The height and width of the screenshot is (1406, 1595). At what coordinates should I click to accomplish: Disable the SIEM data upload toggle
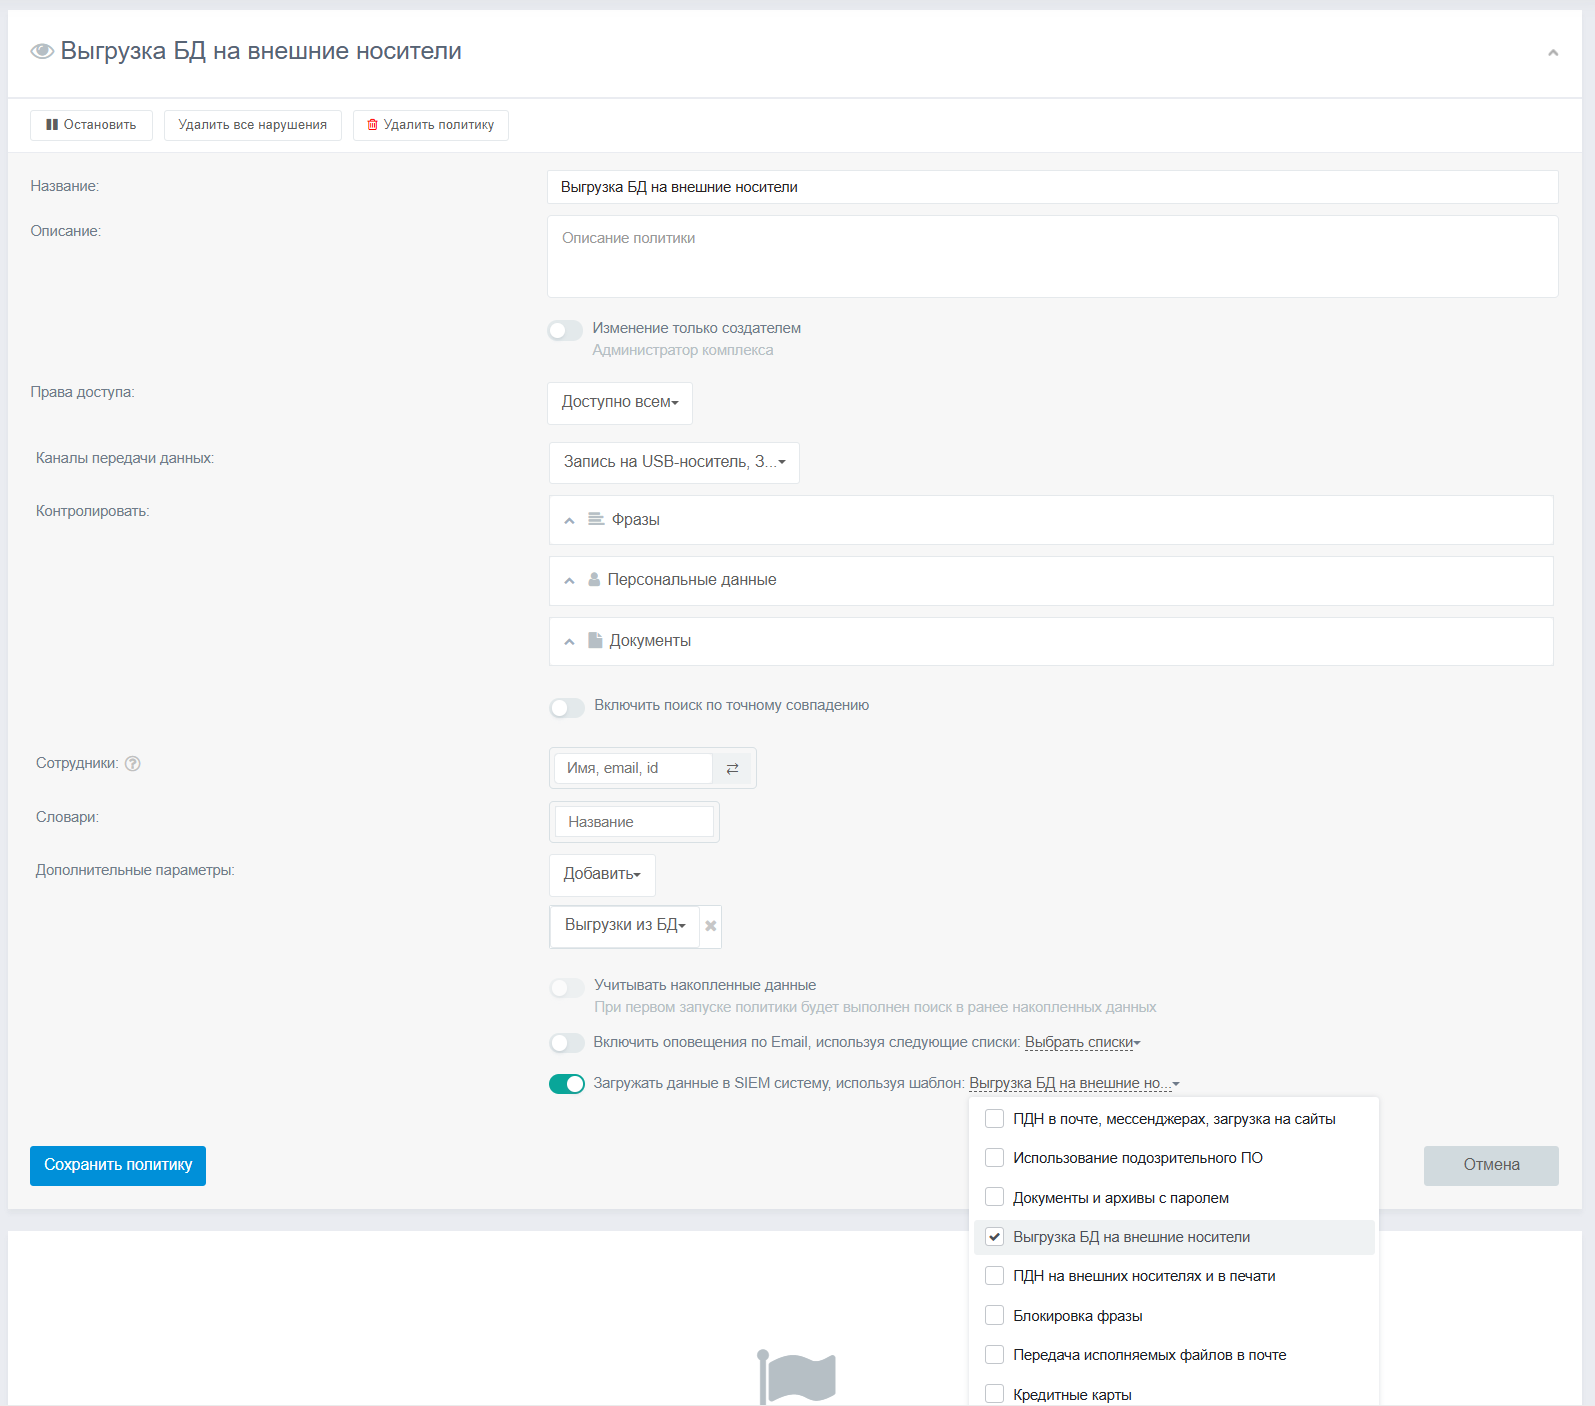[567, 1084]
